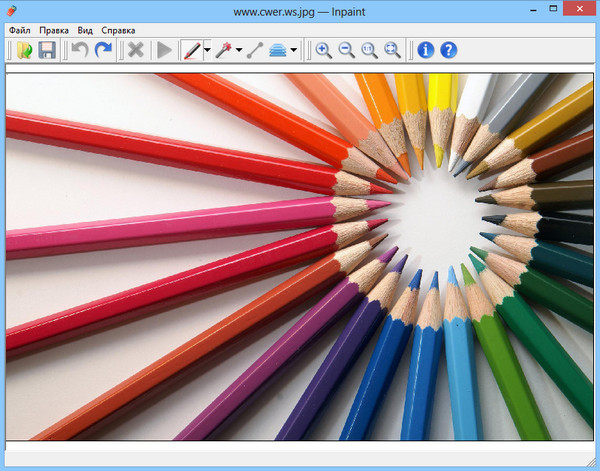Expand the marker tool dropdown arrow
The image size is (600, 471).
point(207,50)
